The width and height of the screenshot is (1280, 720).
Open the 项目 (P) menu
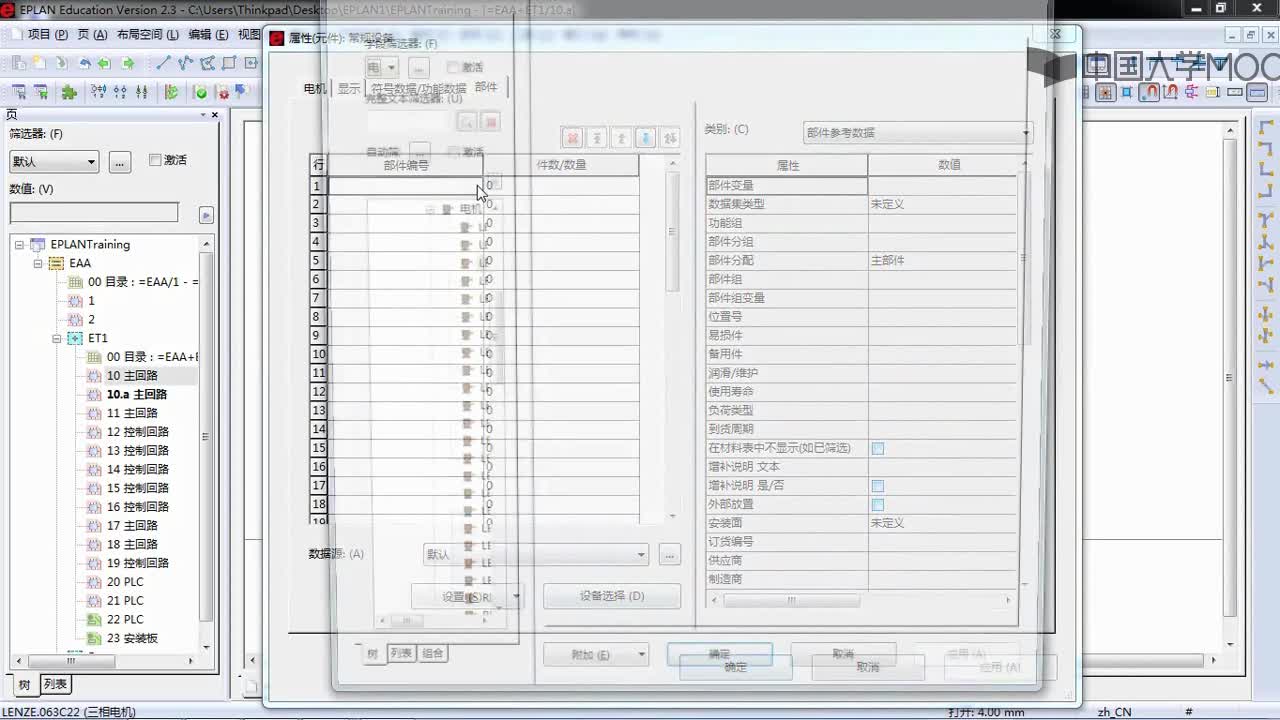pos(48,34)
